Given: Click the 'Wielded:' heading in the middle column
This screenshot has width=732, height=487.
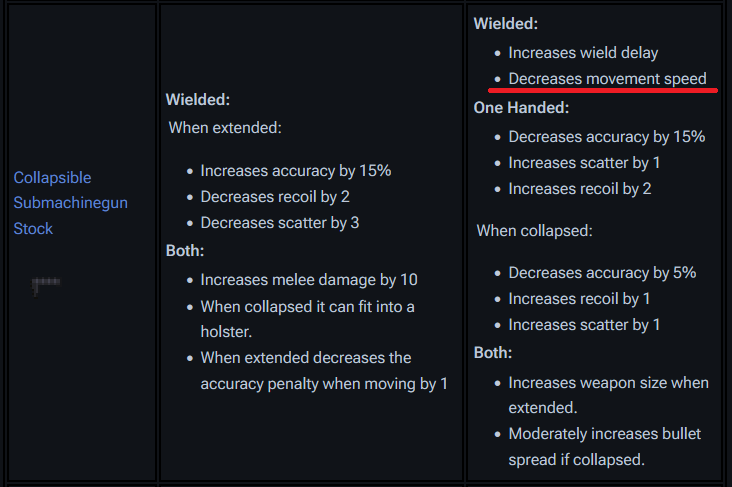Looking at the screenshot, I should point(198,100).
